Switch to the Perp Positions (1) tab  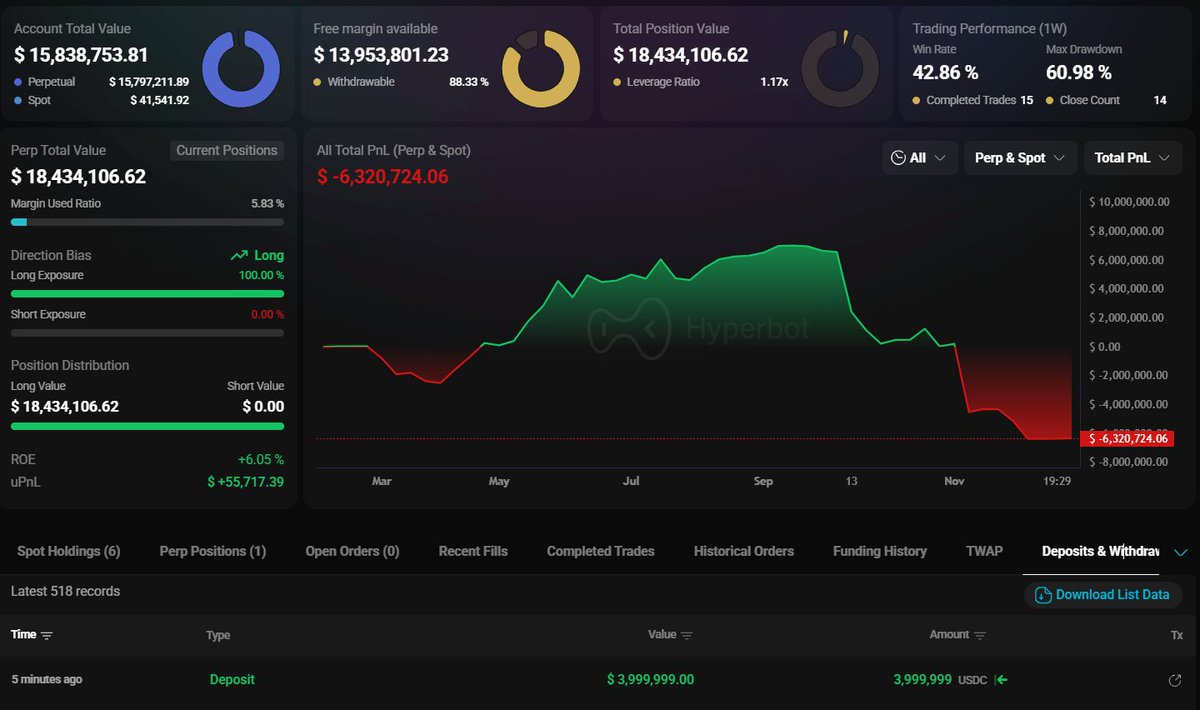pyautogui.click(x=212, y=551)
